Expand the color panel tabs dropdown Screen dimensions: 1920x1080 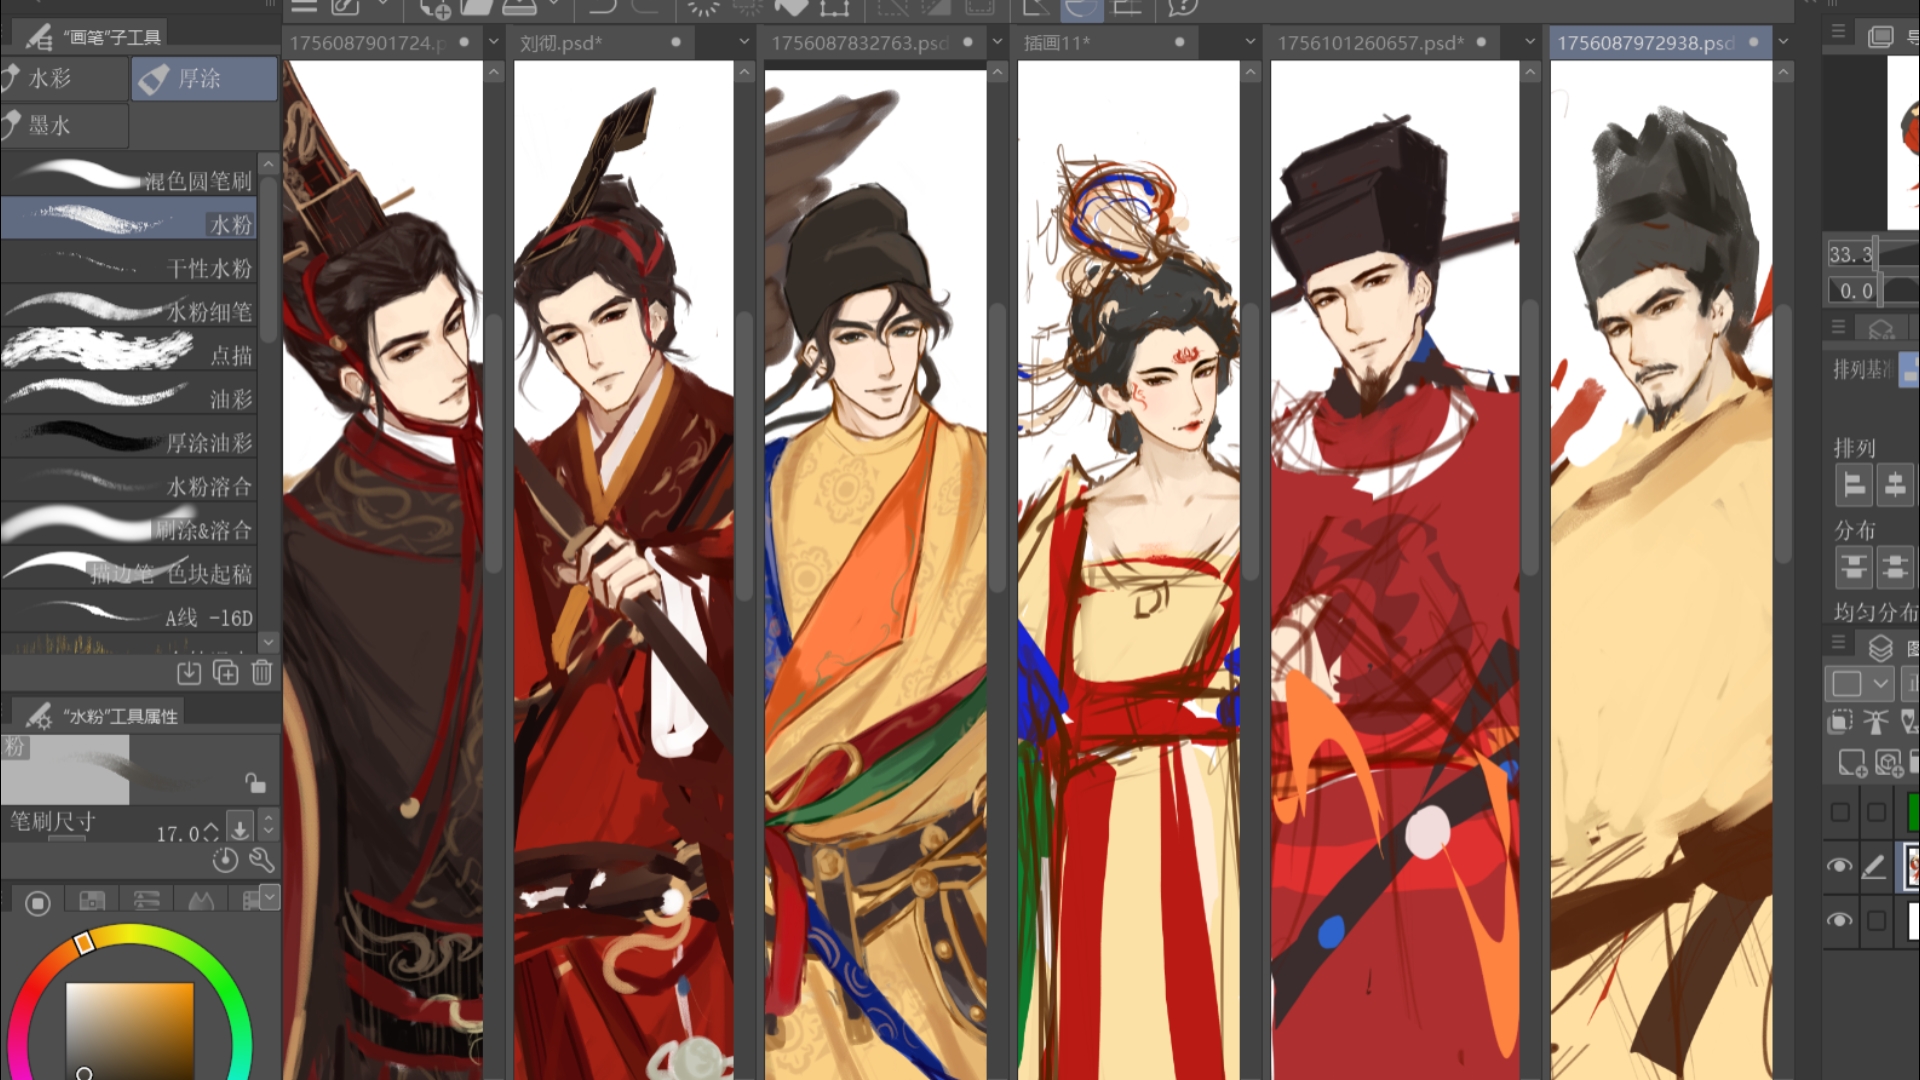click(x=269, y=897)
